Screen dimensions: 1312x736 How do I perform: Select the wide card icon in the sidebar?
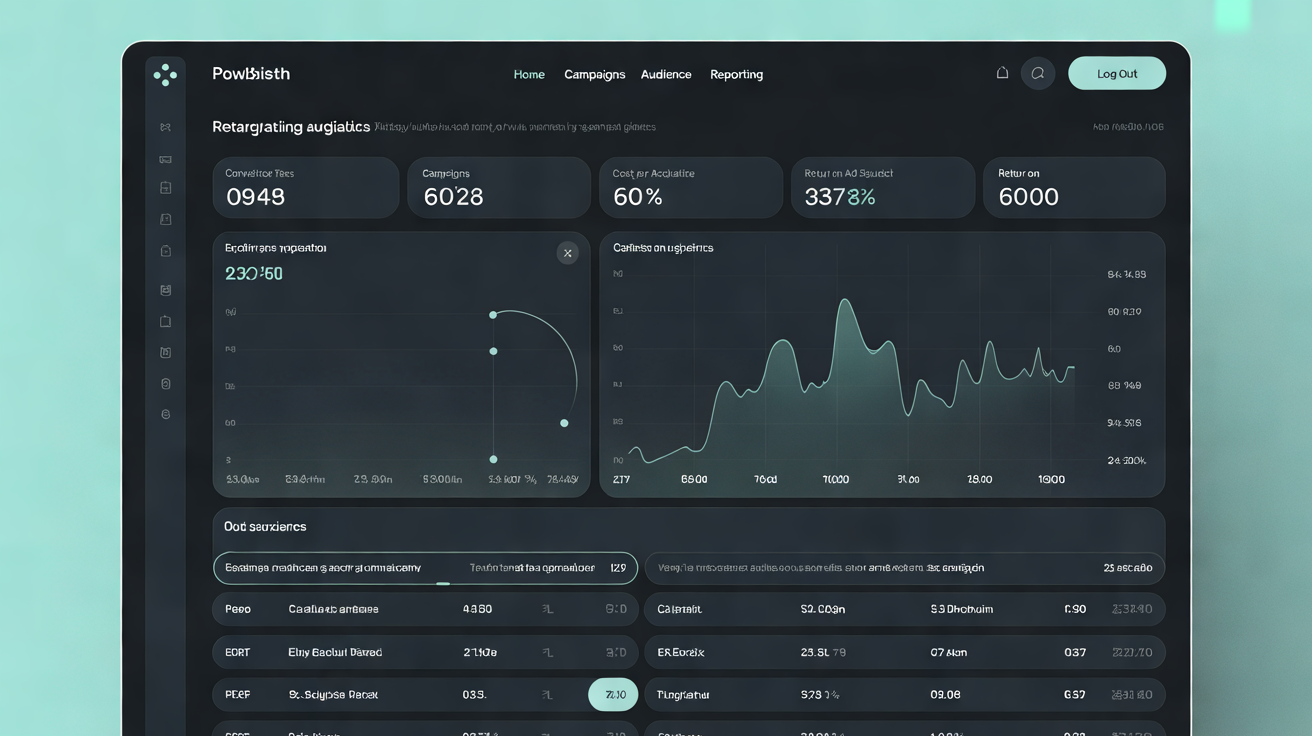point(166,159)
